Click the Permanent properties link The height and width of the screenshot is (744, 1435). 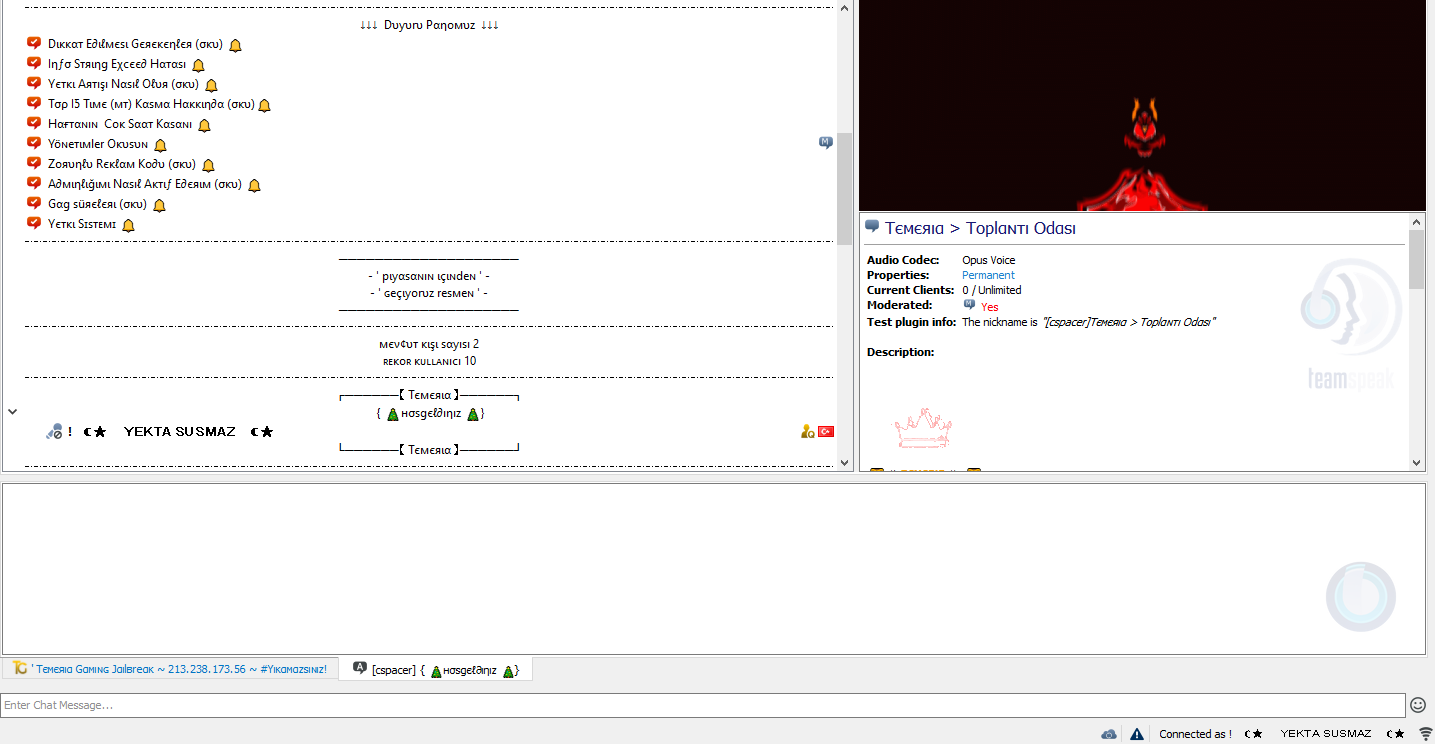click(988, 275)
